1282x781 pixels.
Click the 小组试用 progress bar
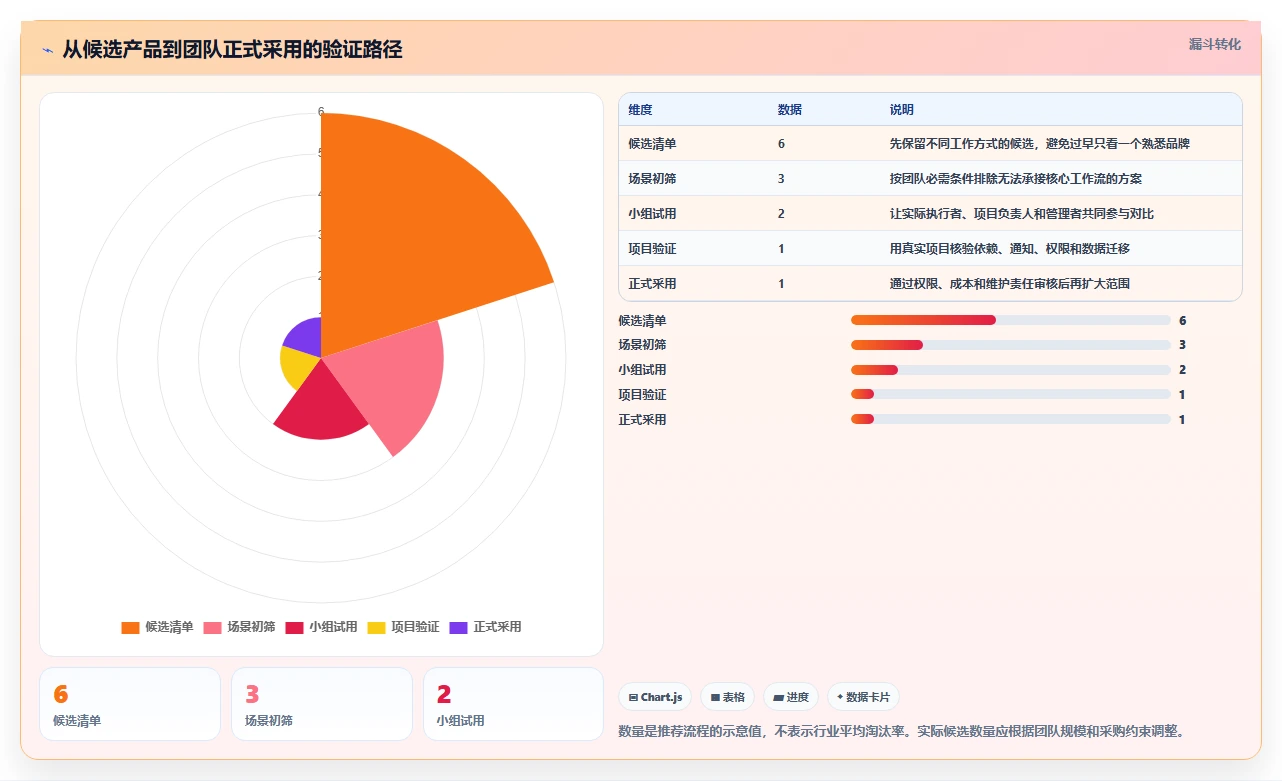(x=1010, y=370)
